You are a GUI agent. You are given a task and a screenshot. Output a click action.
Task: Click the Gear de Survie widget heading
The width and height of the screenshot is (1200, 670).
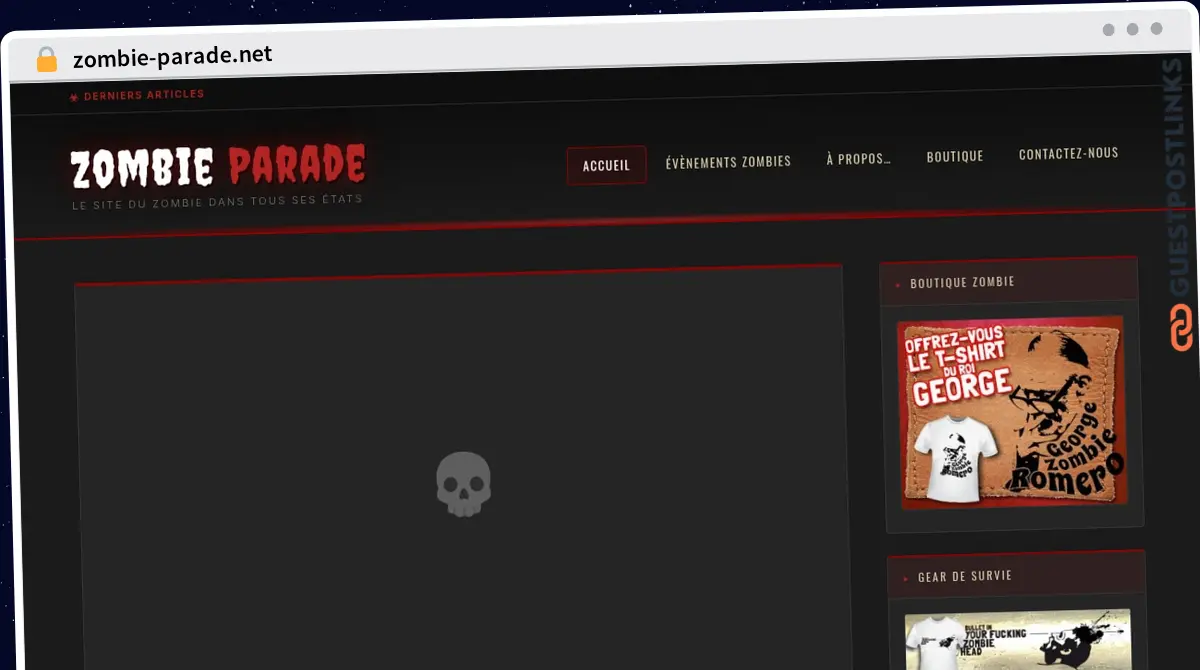(964, 577)
